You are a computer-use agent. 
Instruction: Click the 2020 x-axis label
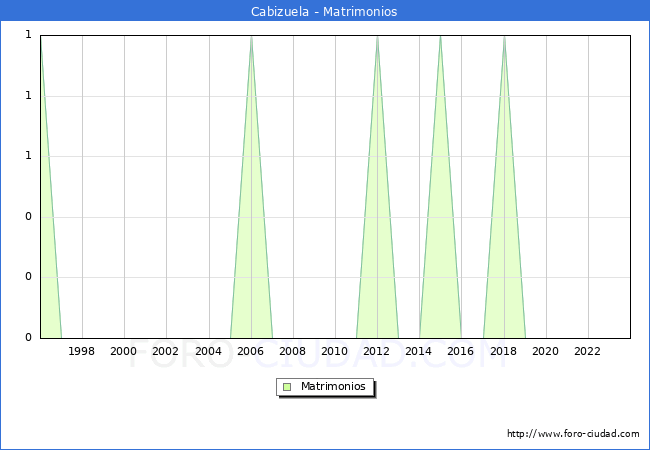click(x=546, y=351)
